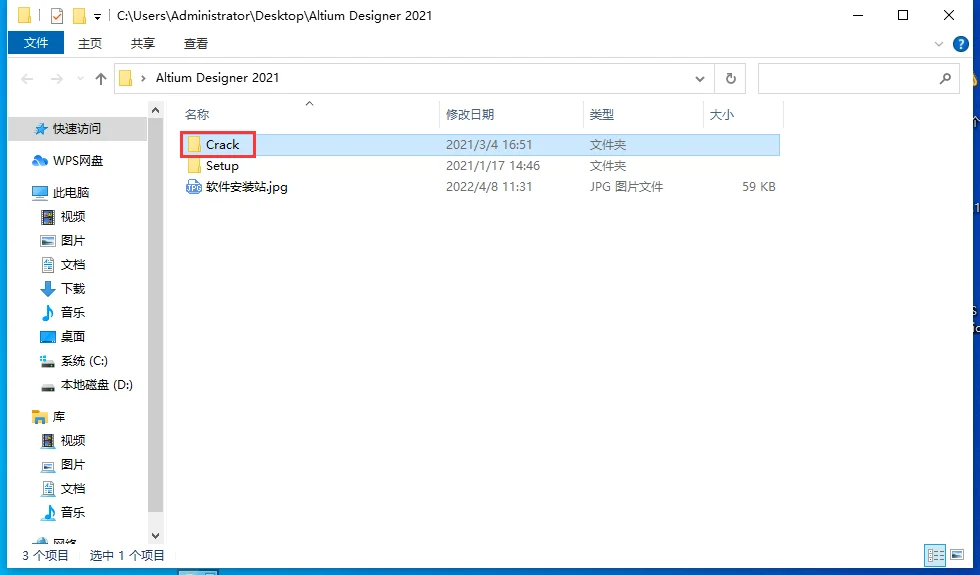
Task: Select the Crack folder
Action: [x=222, y=144]
